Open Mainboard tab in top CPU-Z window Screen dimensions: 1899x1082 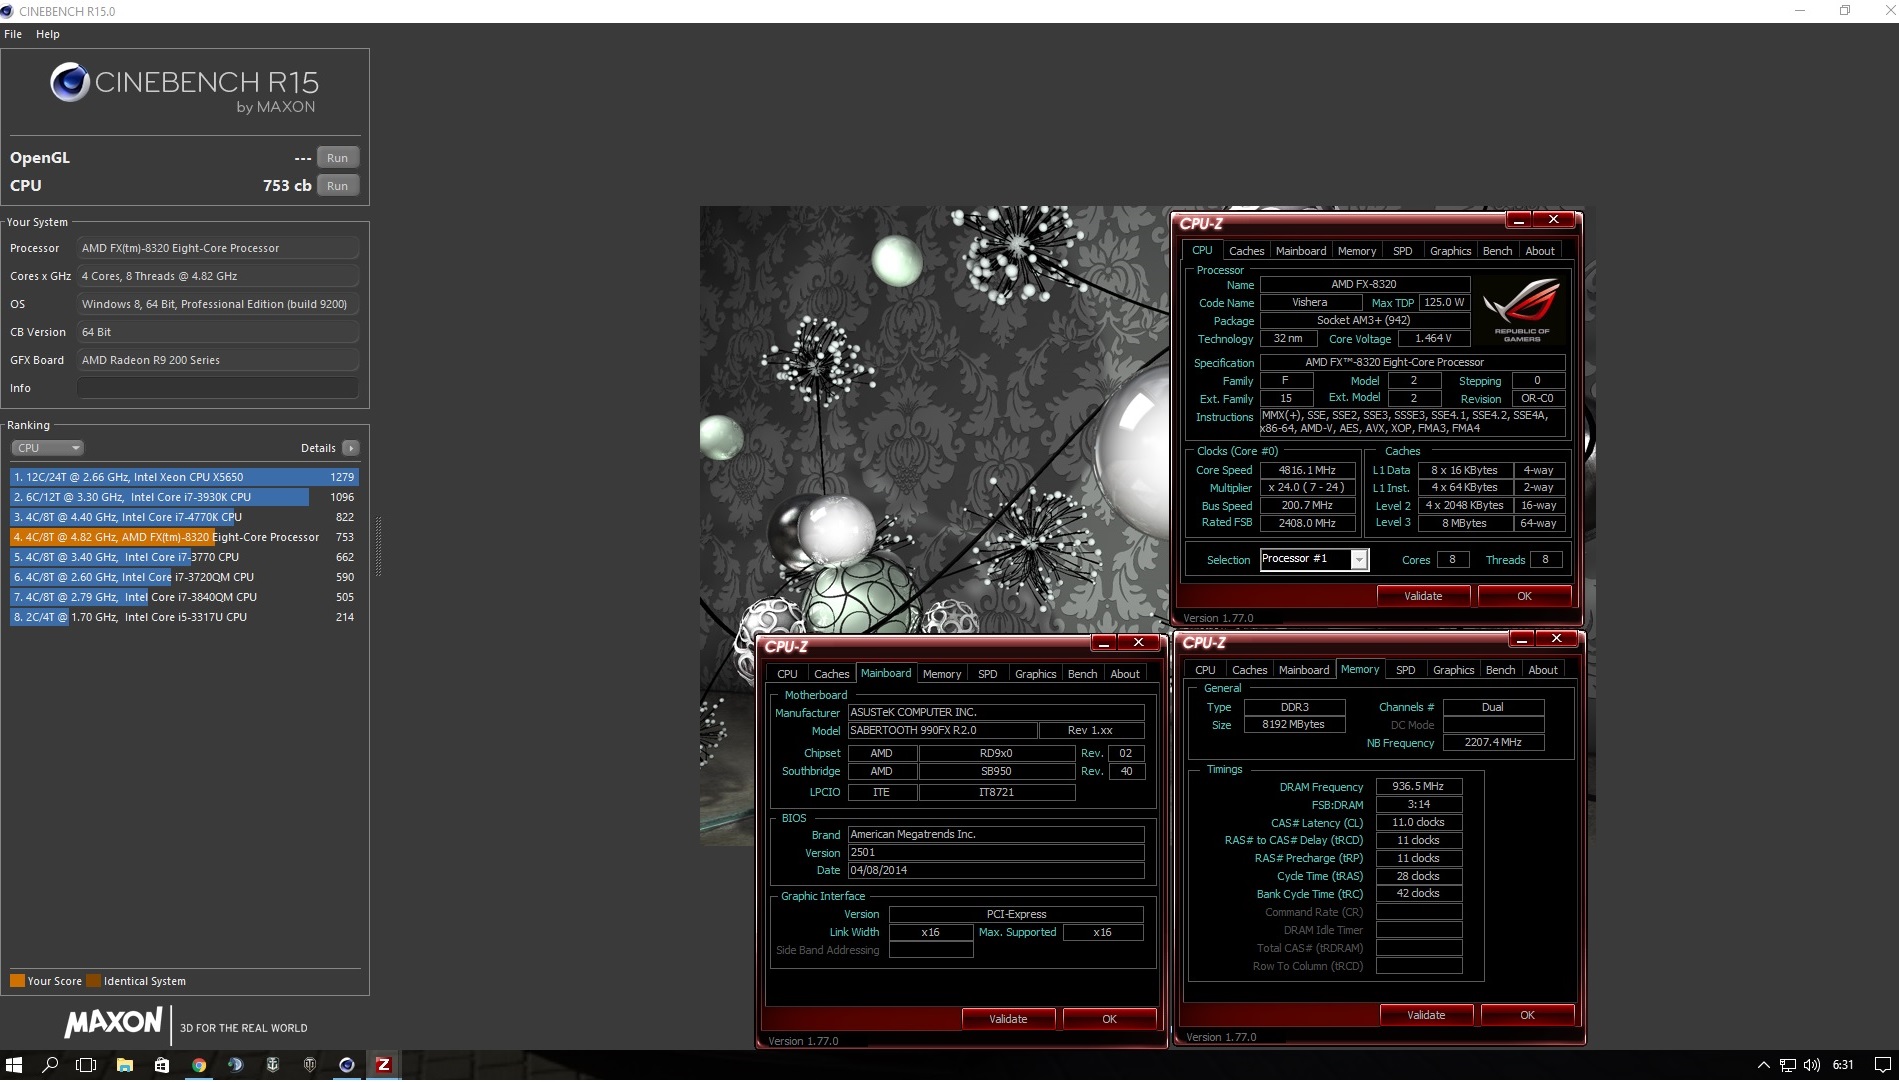click(x=1301, y=251)
